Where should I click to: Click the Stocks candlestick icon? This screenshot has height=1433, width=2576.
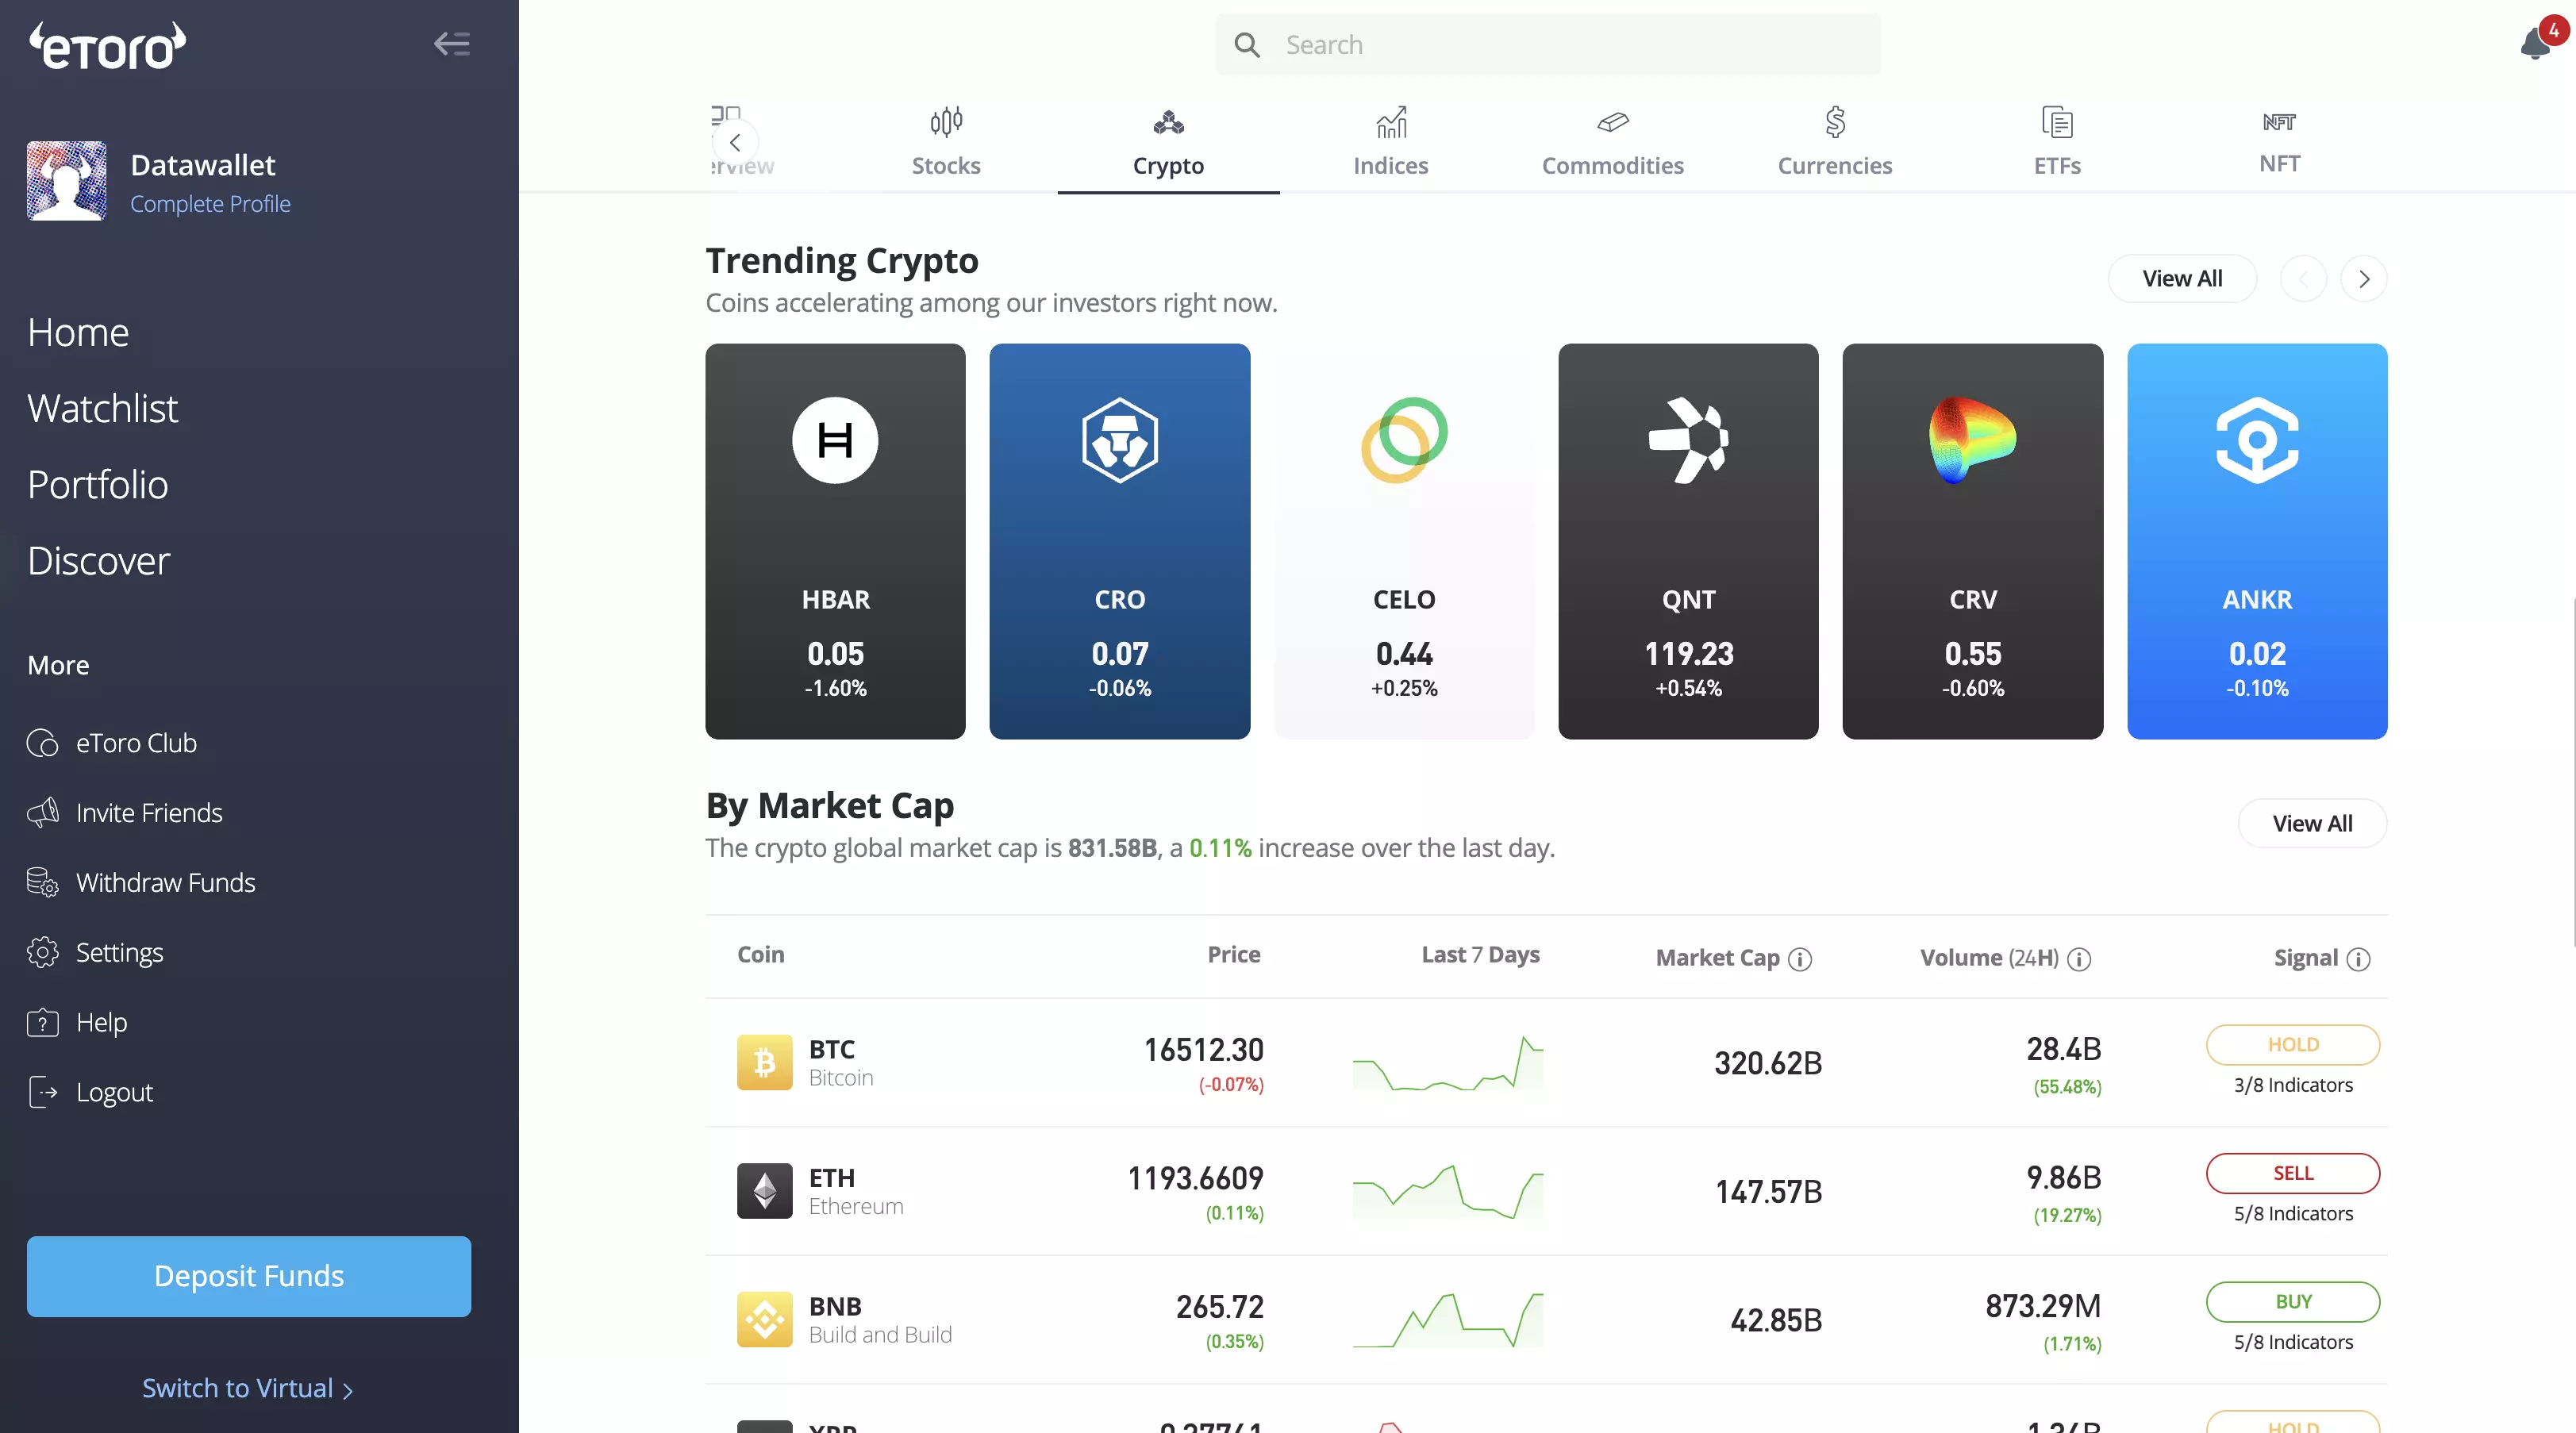click(x=946, y=122)
